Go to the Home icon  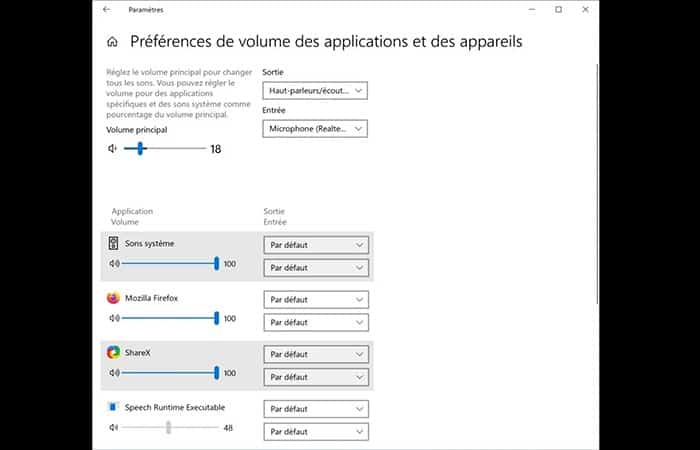click(112, 42)
